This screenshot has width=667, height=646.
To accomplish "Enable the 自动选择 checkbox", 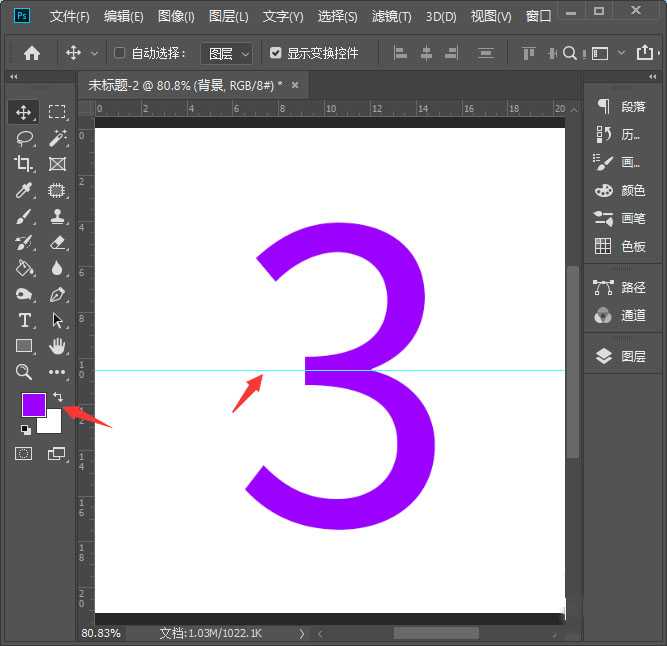I will [x=120, y=53].
